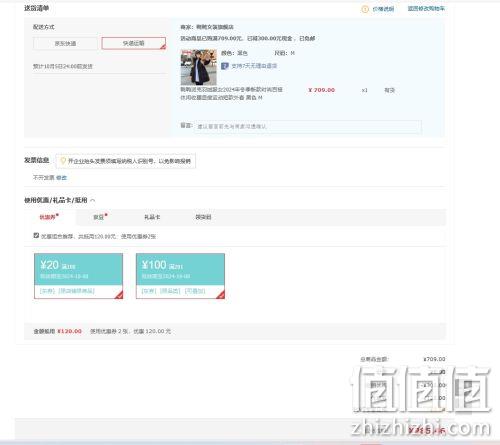Choose 京东快递 delivery method
The height and width of the screenshot is (445, 500).
[x=65, y=43]
